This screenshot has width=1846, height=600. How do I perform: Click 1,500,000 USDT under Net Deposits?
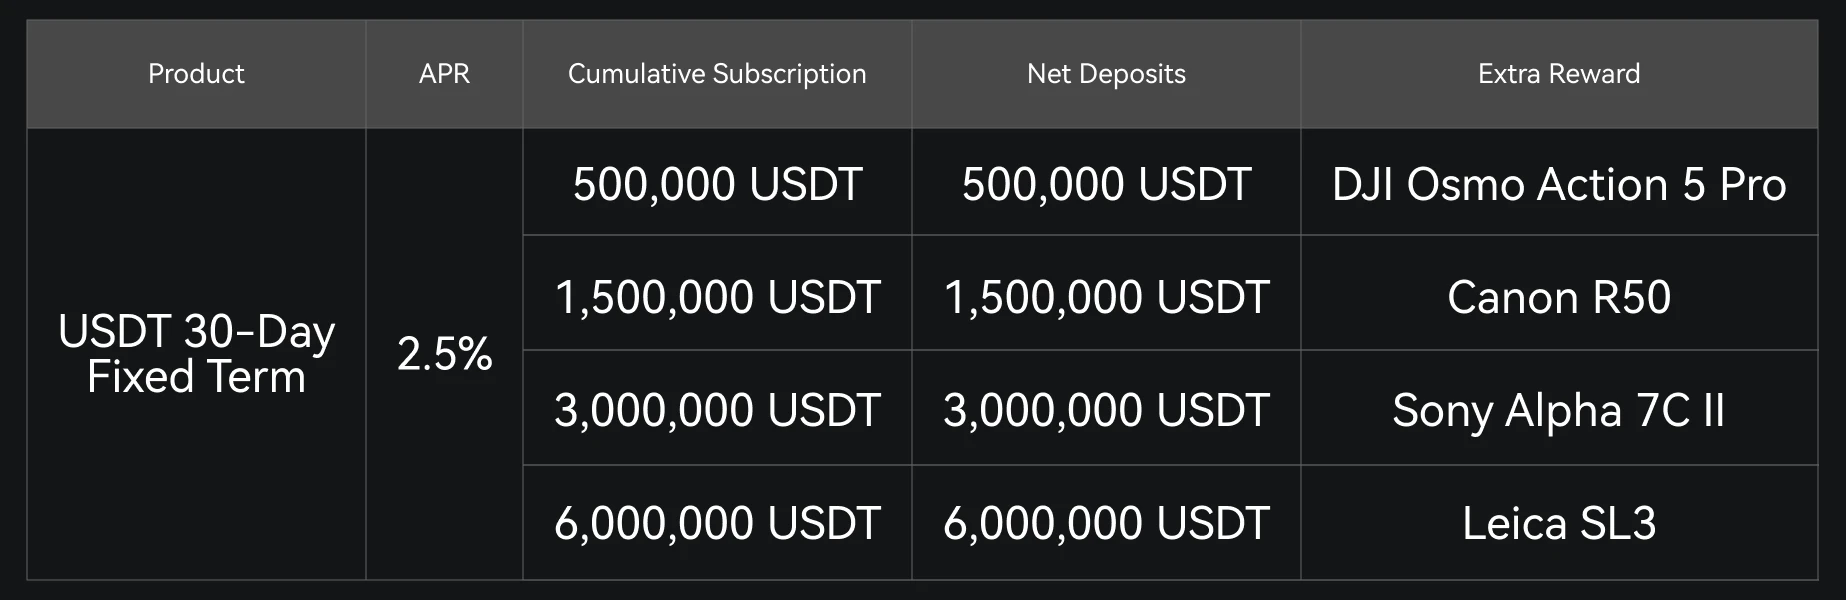click(x=1106, y=298)
